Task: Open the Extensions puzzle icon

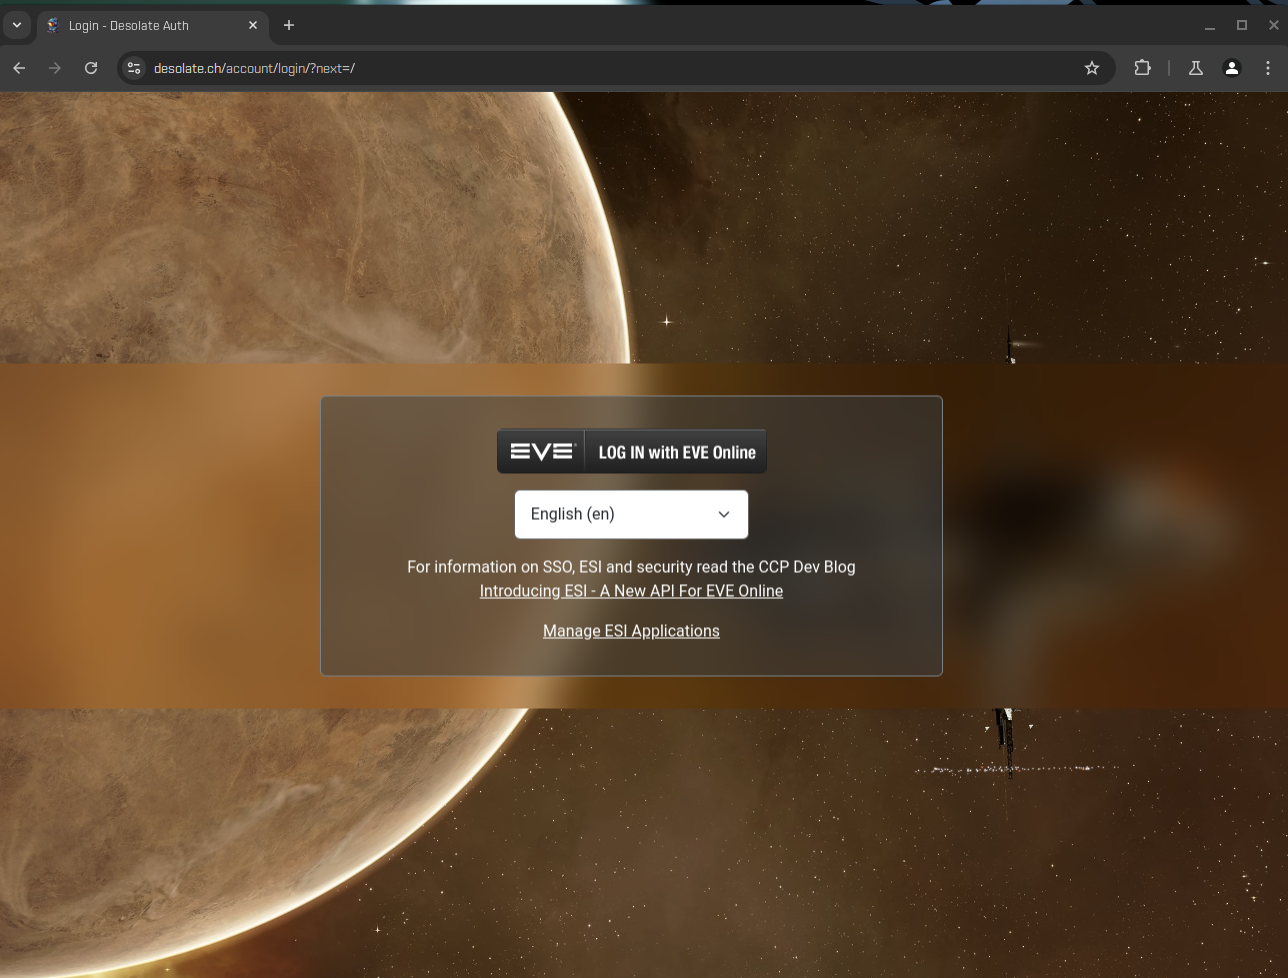Action: pyautogui.click(x=1142, y=68)
